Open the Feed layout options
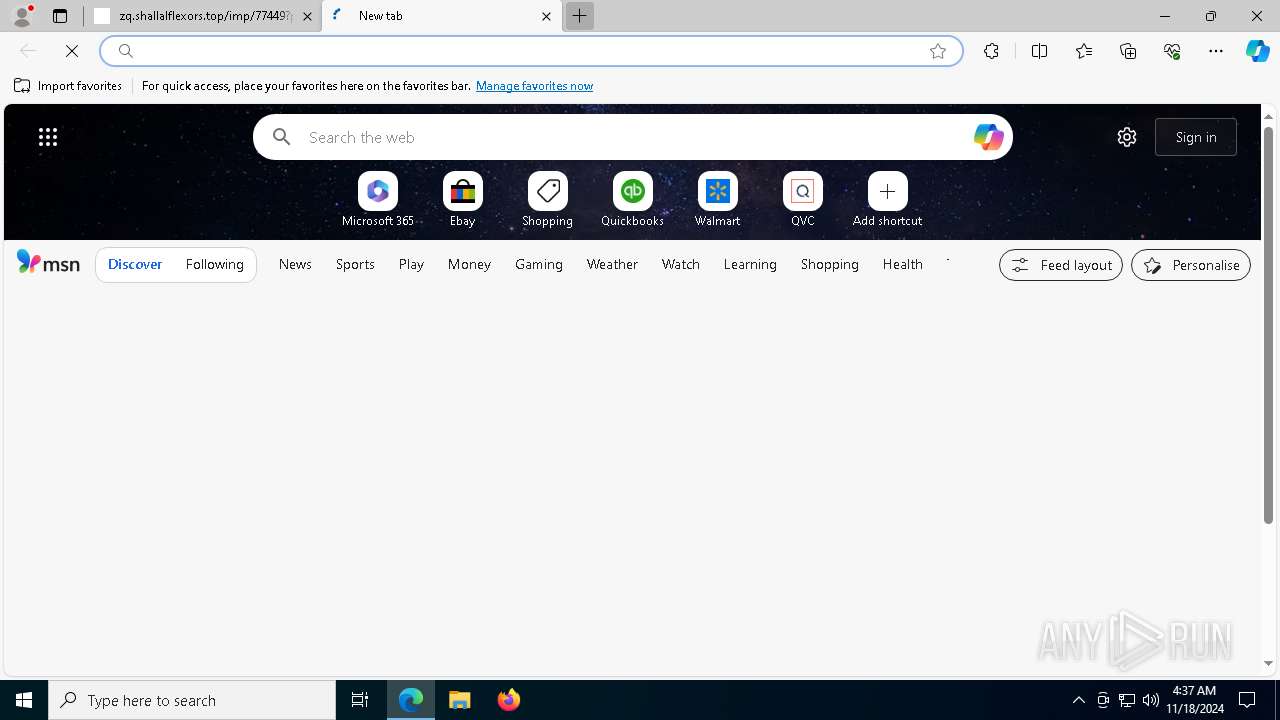This screenshot has height=720, width=1280. [x=1061, y=265]
